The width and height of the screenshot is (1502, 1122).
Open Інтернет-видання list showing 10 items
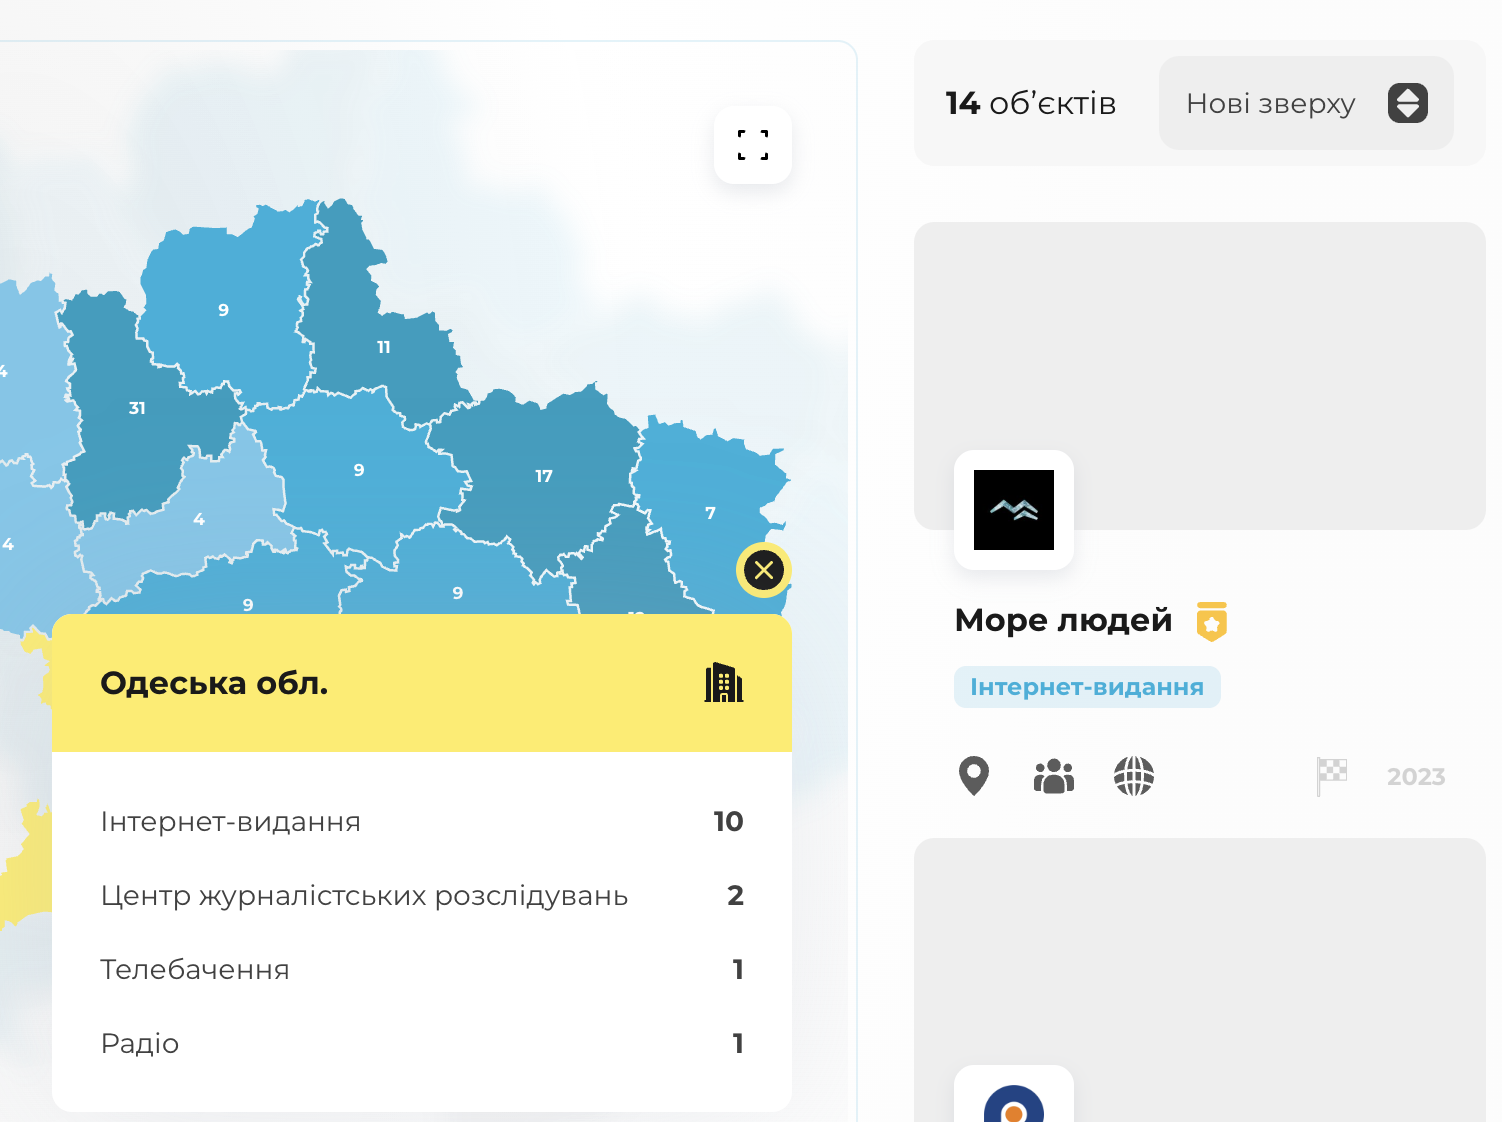232,821
